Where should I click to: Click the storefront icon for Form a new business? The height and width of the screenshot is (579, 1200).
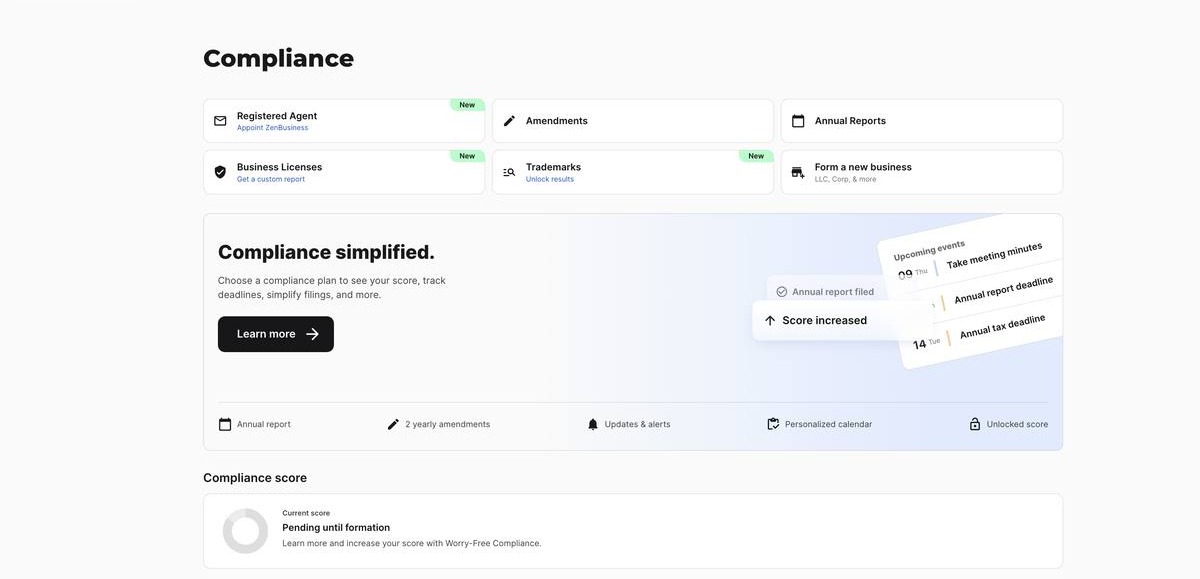click(x=798, y=172)
